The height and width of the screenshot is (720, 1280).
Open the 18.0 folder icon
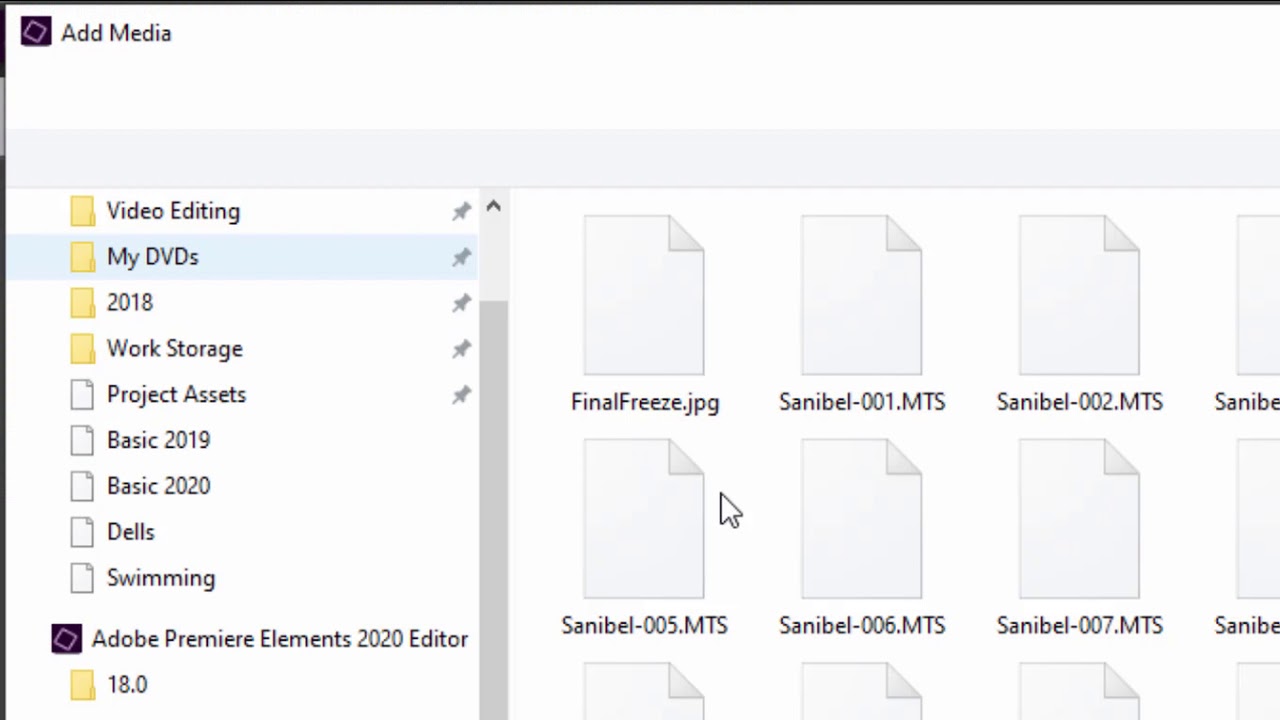click(x=83, y=685)
